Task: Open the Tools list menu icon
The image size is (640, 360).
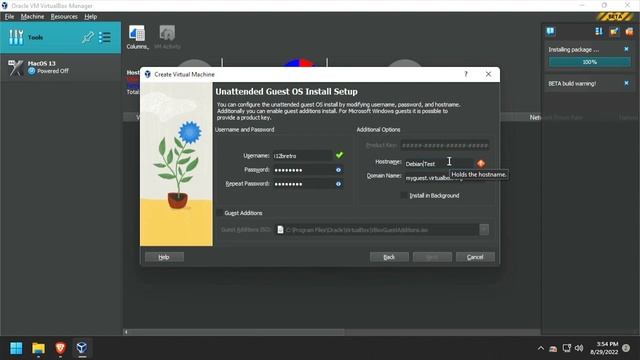Action: pos(105,38)
